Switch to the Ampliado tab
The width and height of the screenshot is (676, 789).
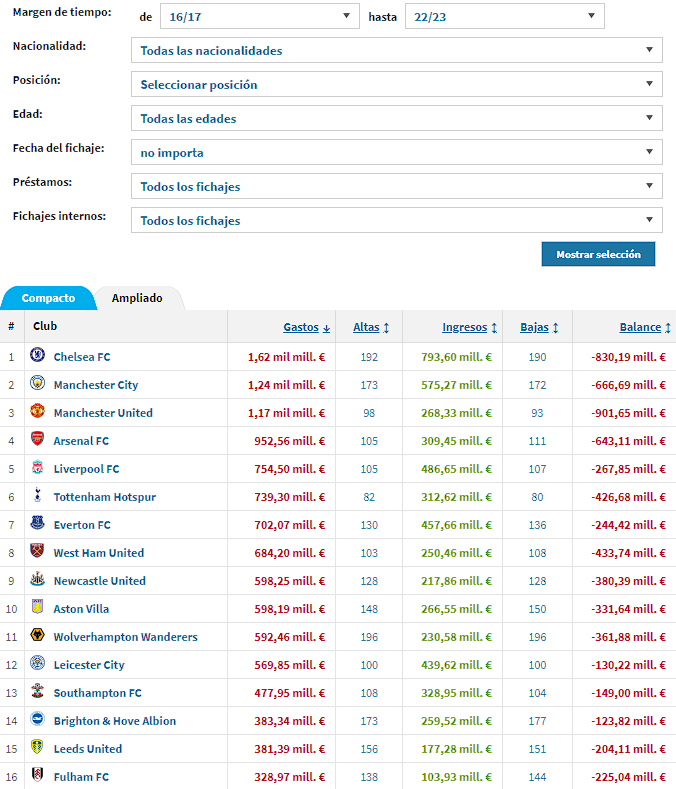pyautogui.click(x=137, y=298)
